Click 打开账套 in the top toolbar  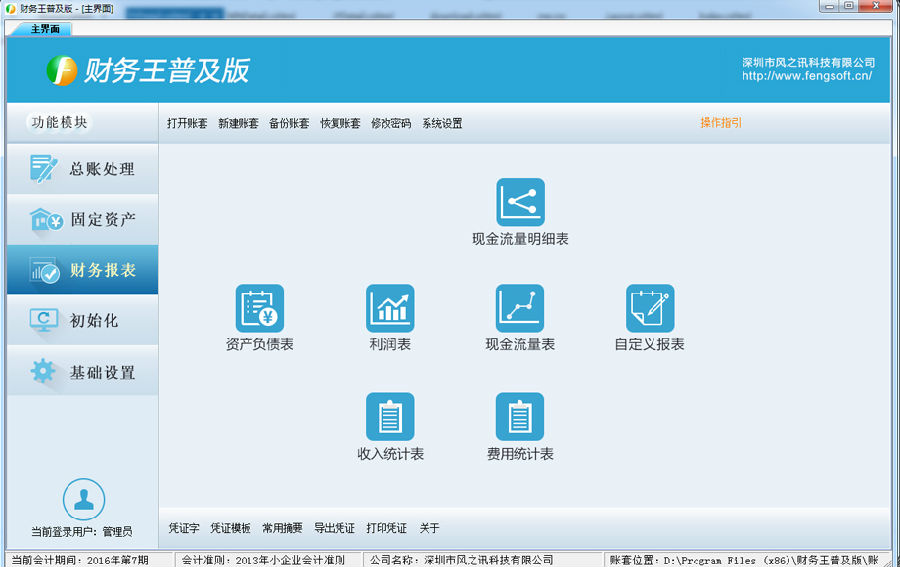[x=187, y=123]
